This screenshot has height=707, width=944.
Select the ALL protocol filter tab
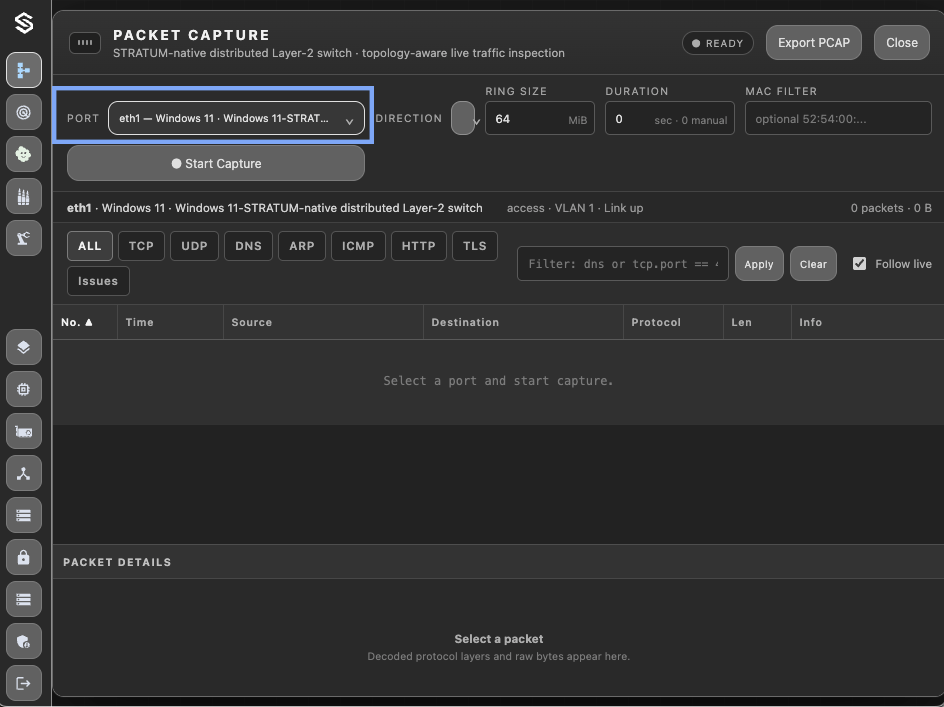[90, 246]
